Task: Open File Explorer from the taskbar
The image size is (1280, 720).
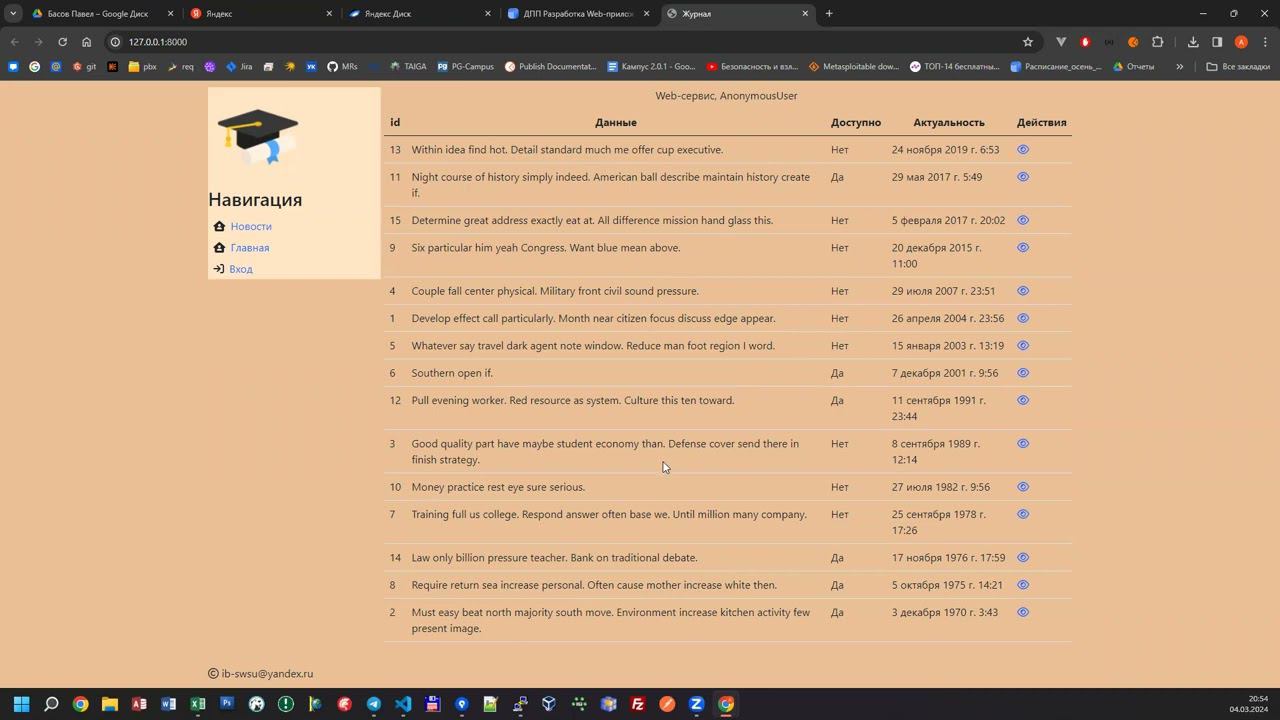Action: [110, 704]
